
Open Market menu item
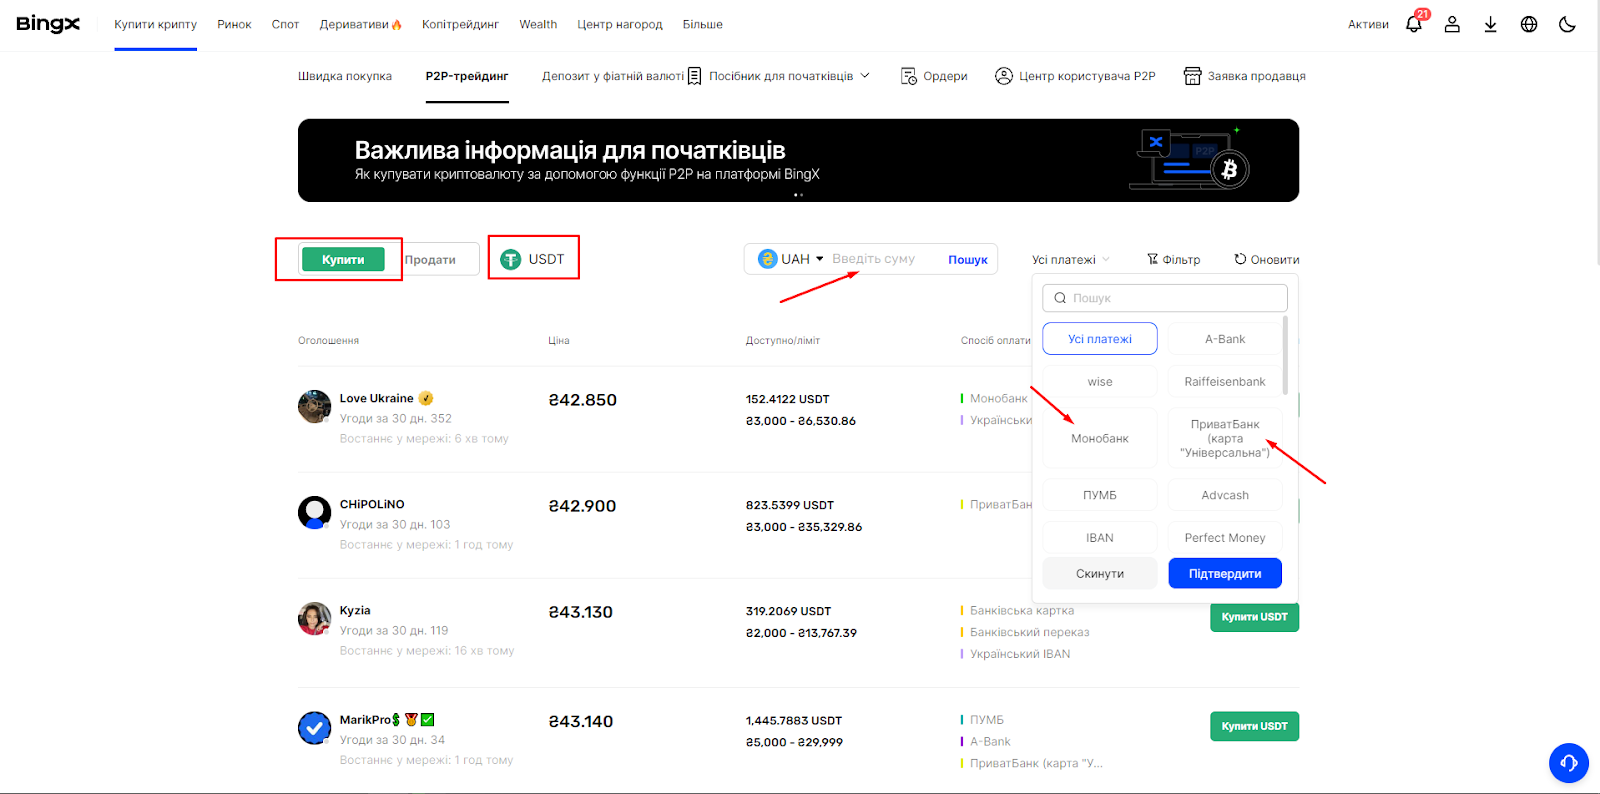click(234, 24)
